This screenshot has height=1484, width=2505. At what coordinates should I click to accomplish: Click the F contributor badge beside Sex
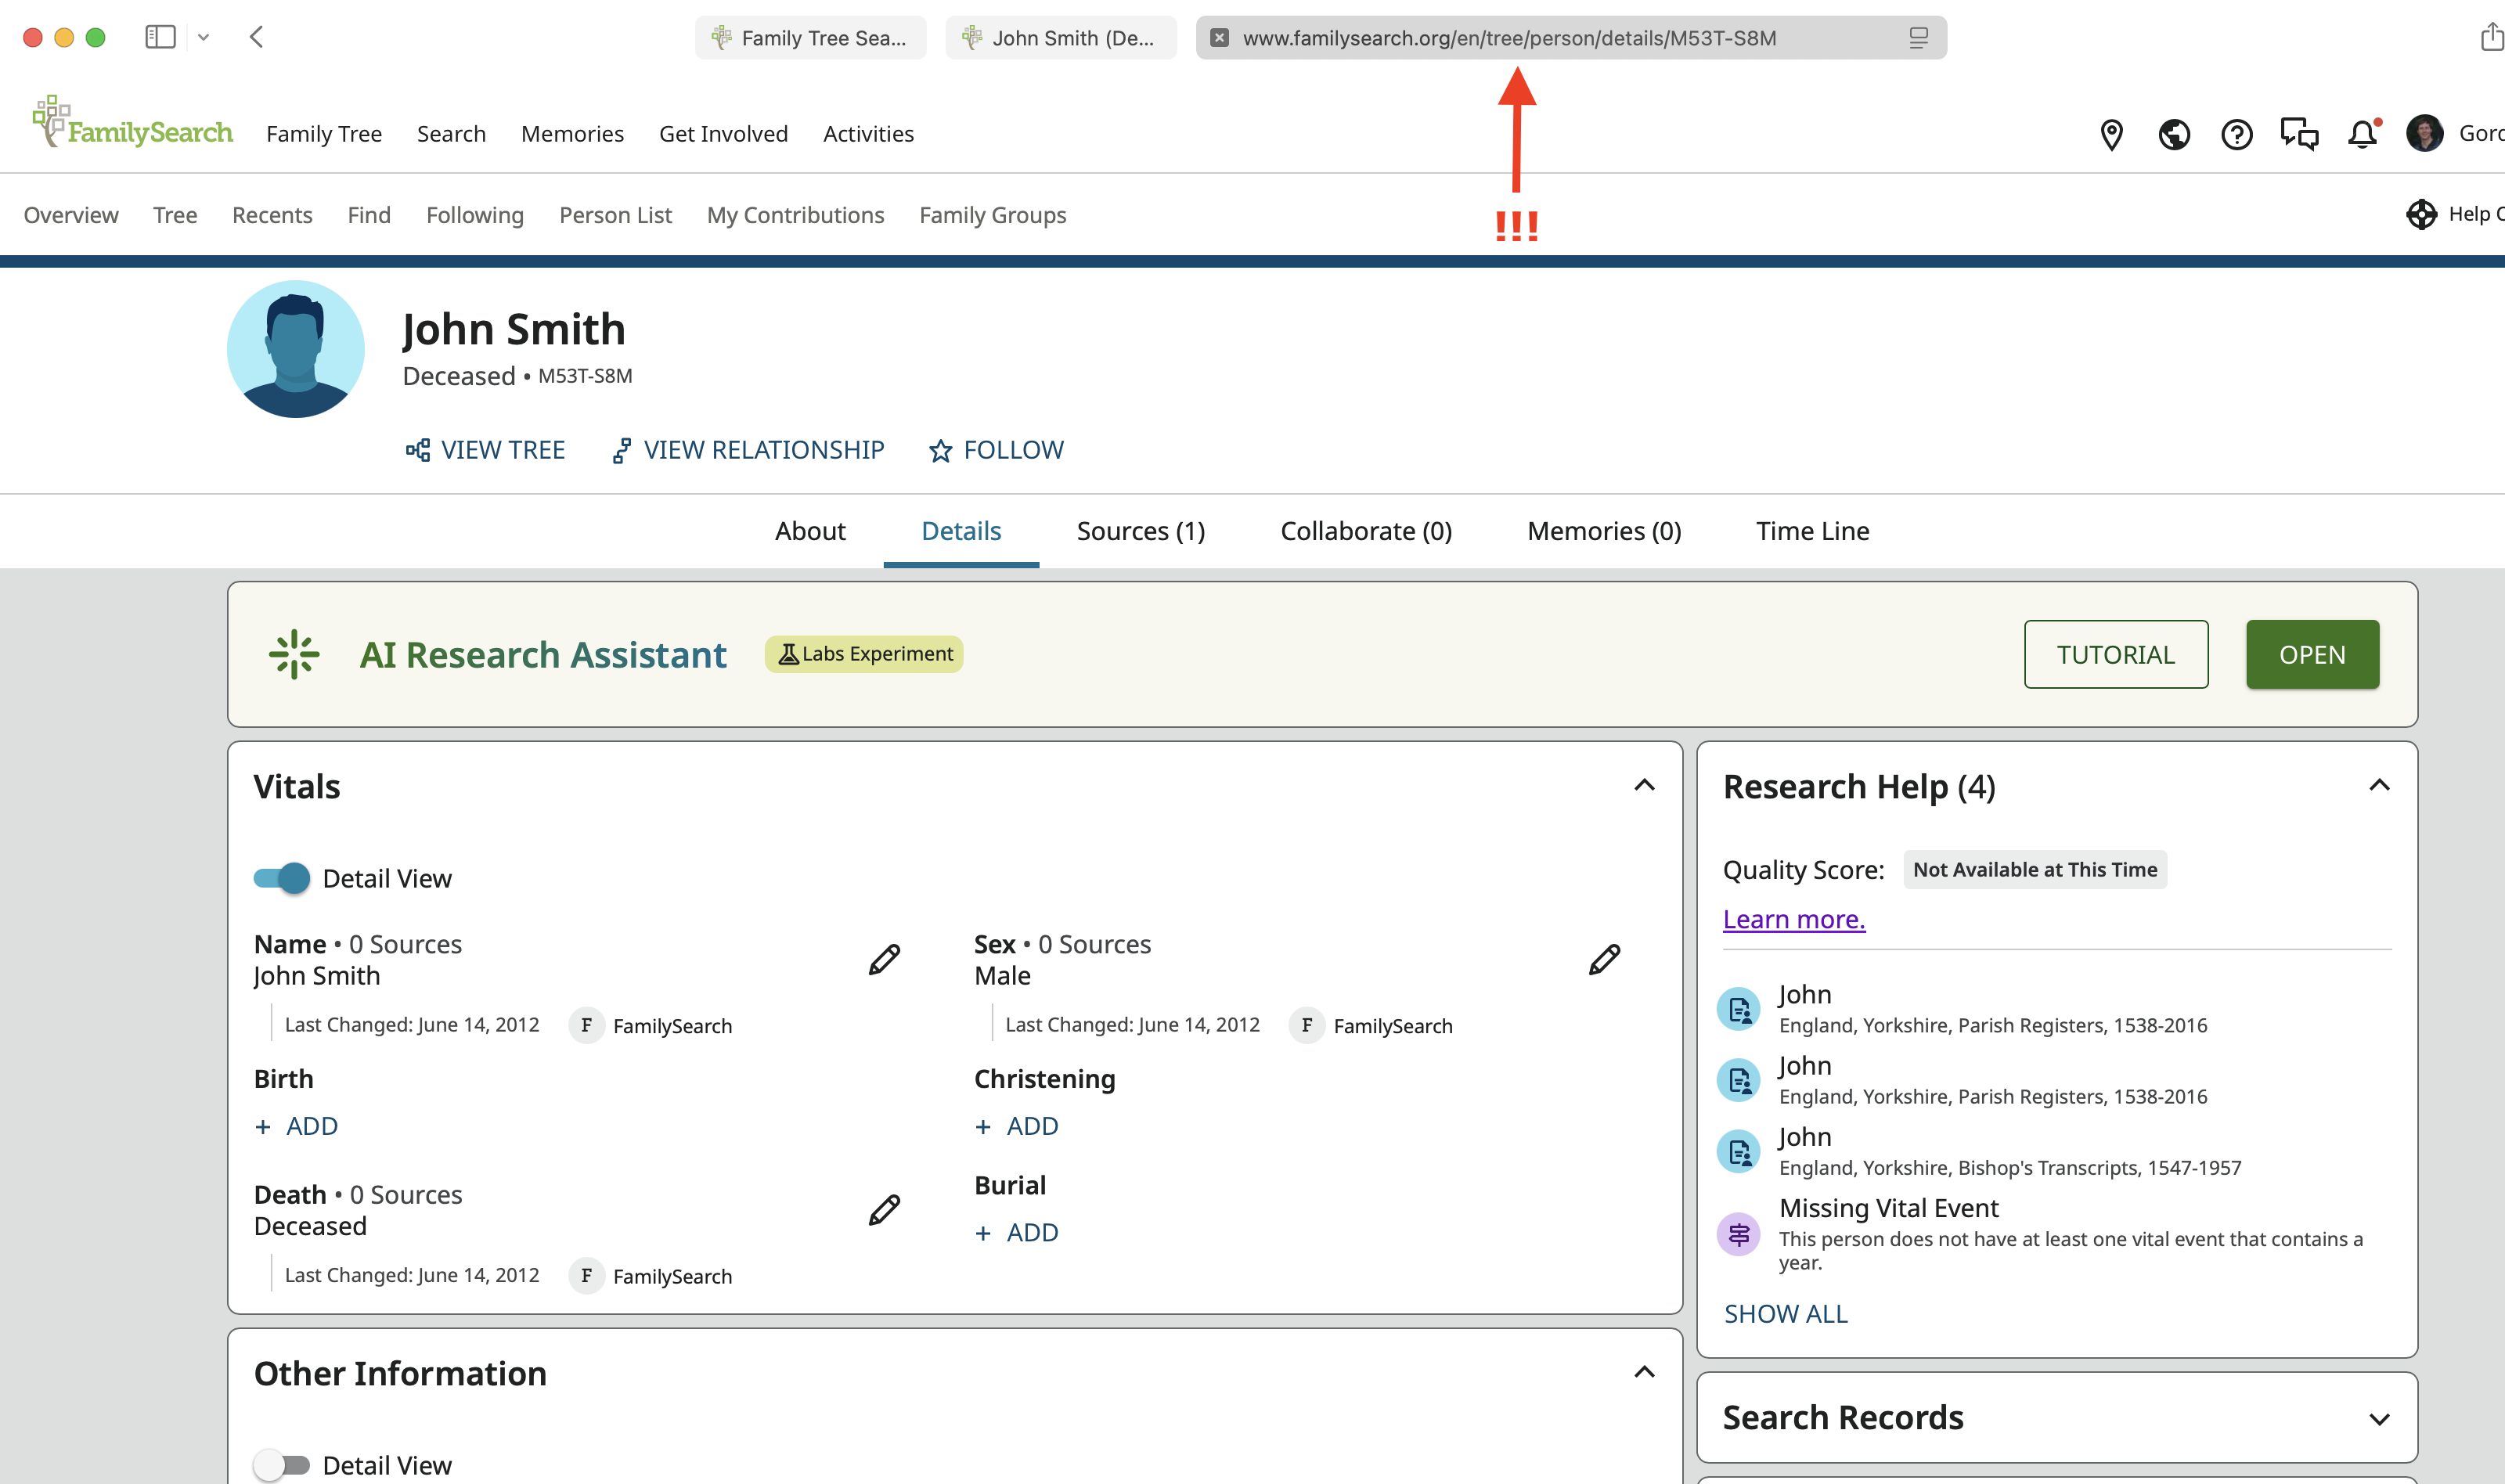click(x=1306, y=1025)
